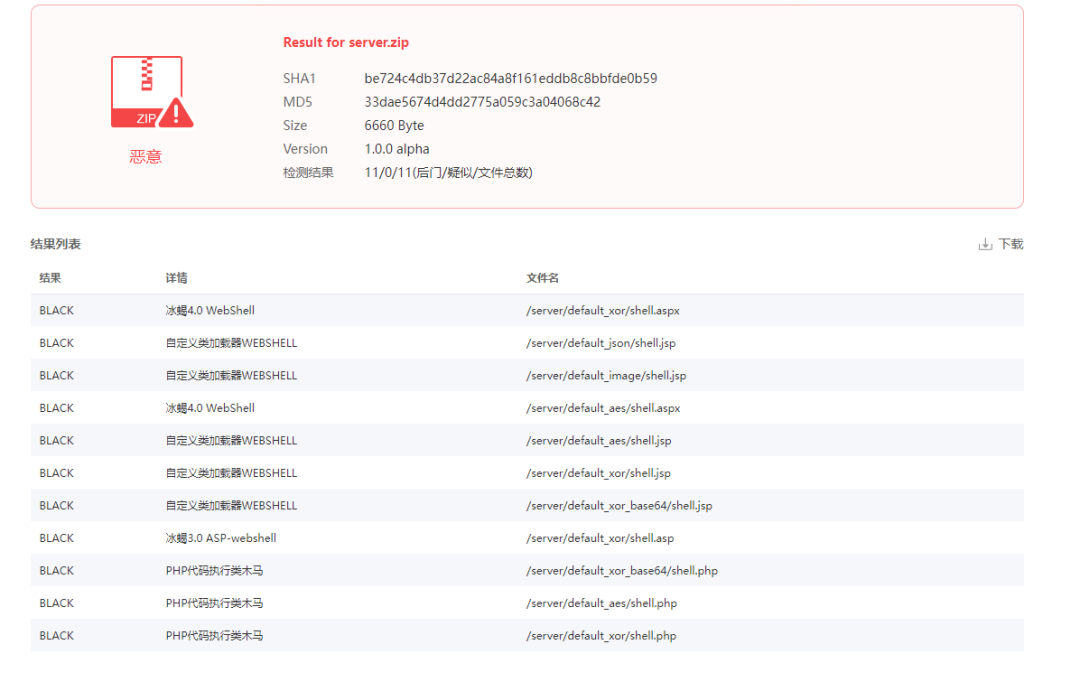The height and width of the screenshot is (682, 1080).
Task: Click '冰蝎3.0 ASP-webshell' detail cell
Action: coord(221,538)
